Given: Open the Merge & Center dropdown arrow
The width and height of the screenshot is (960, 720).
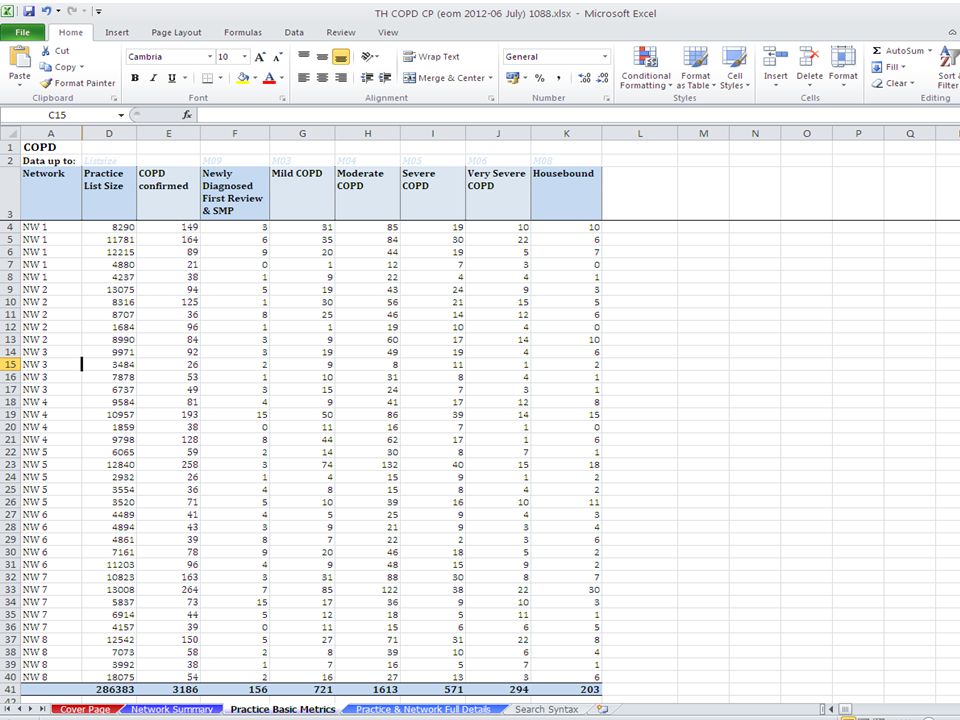Looking at the screenshot, I should tap(490, 78).
